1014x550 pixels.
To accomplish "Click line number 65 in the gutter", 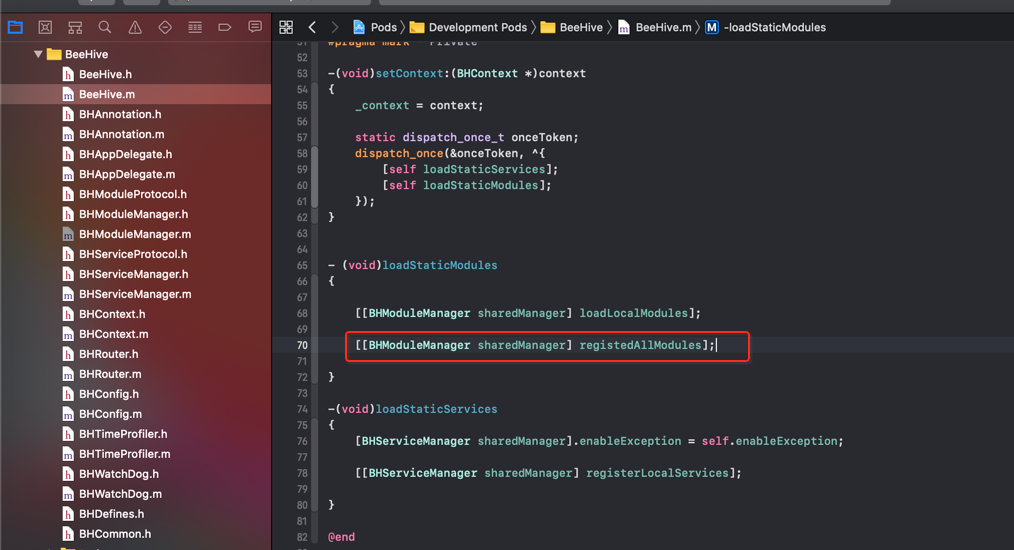I will point(302,265).
